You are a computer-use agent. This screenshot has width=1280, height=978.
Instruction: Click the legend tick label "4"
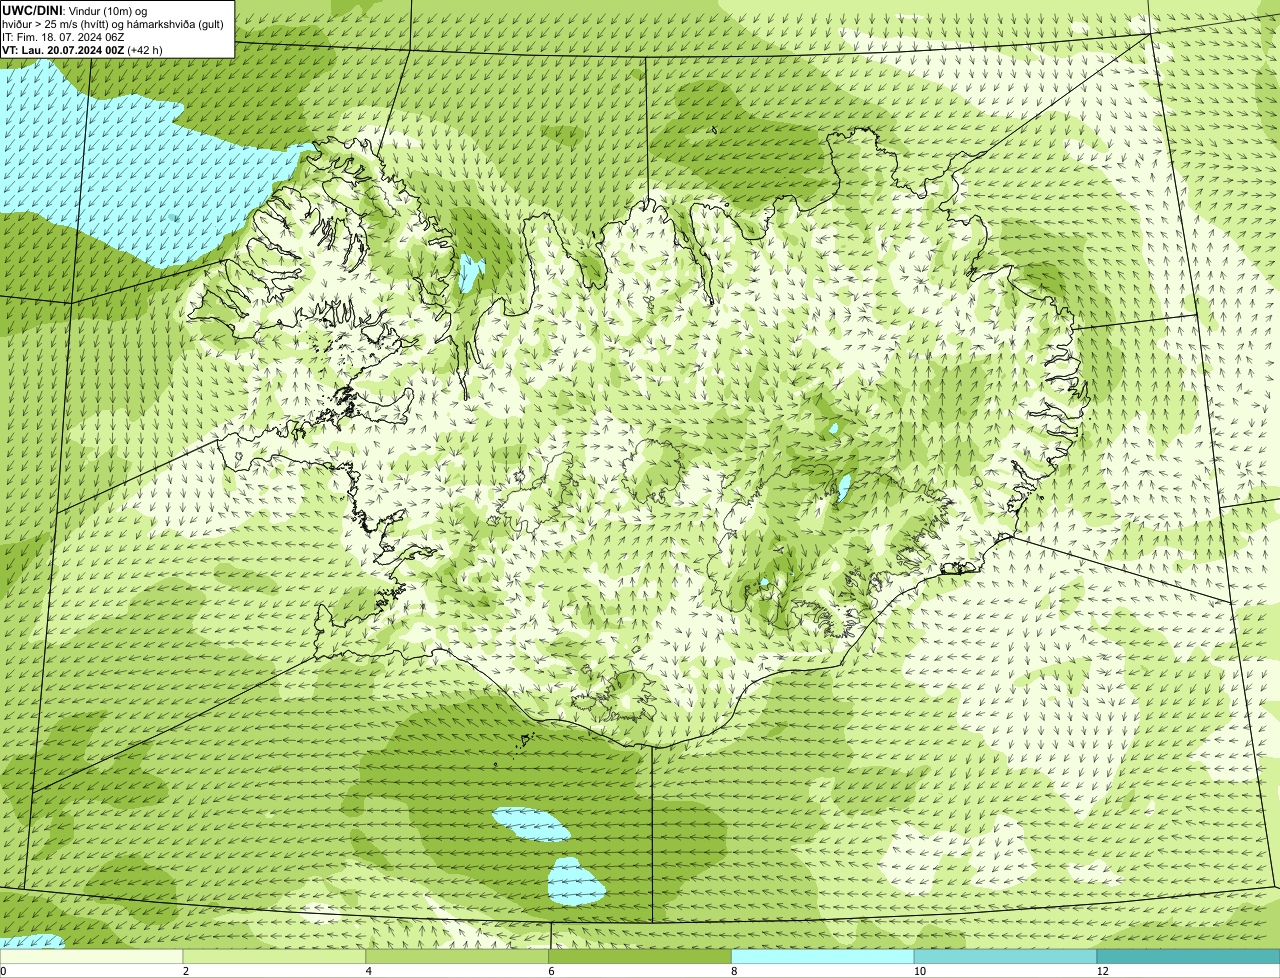(x=369, y=971)
